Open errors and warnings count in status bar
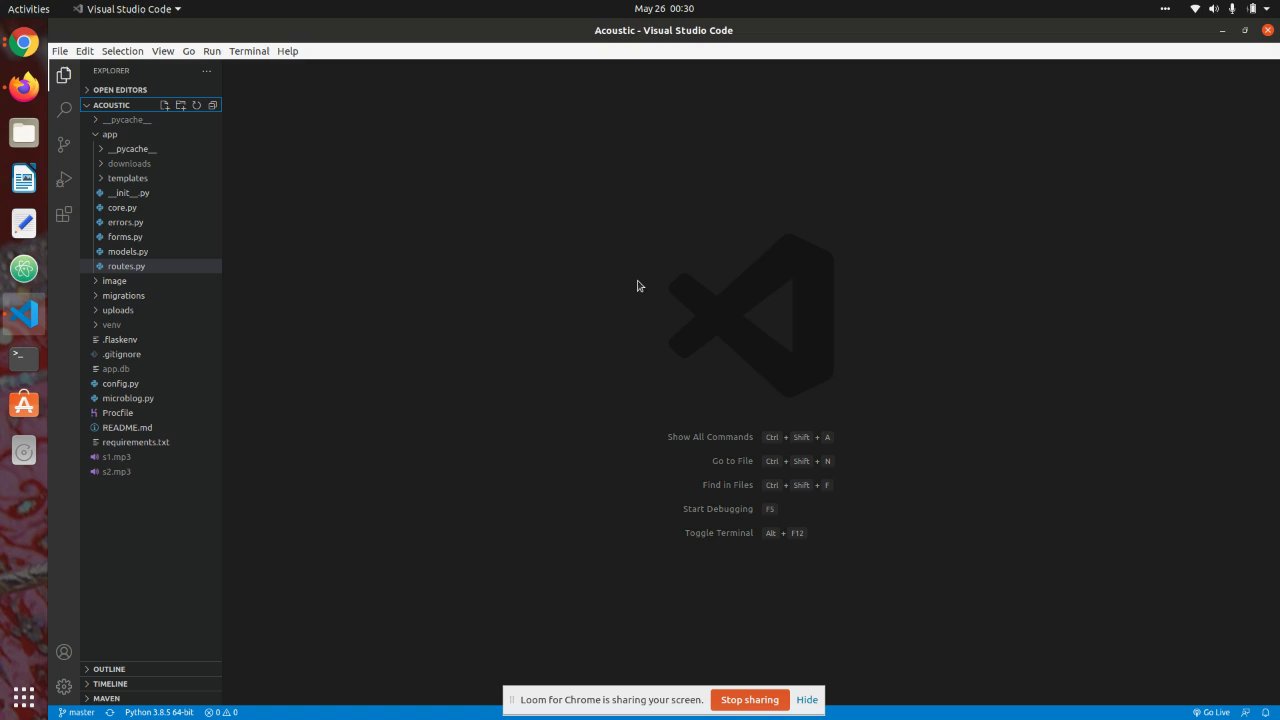 coord(221,713)
